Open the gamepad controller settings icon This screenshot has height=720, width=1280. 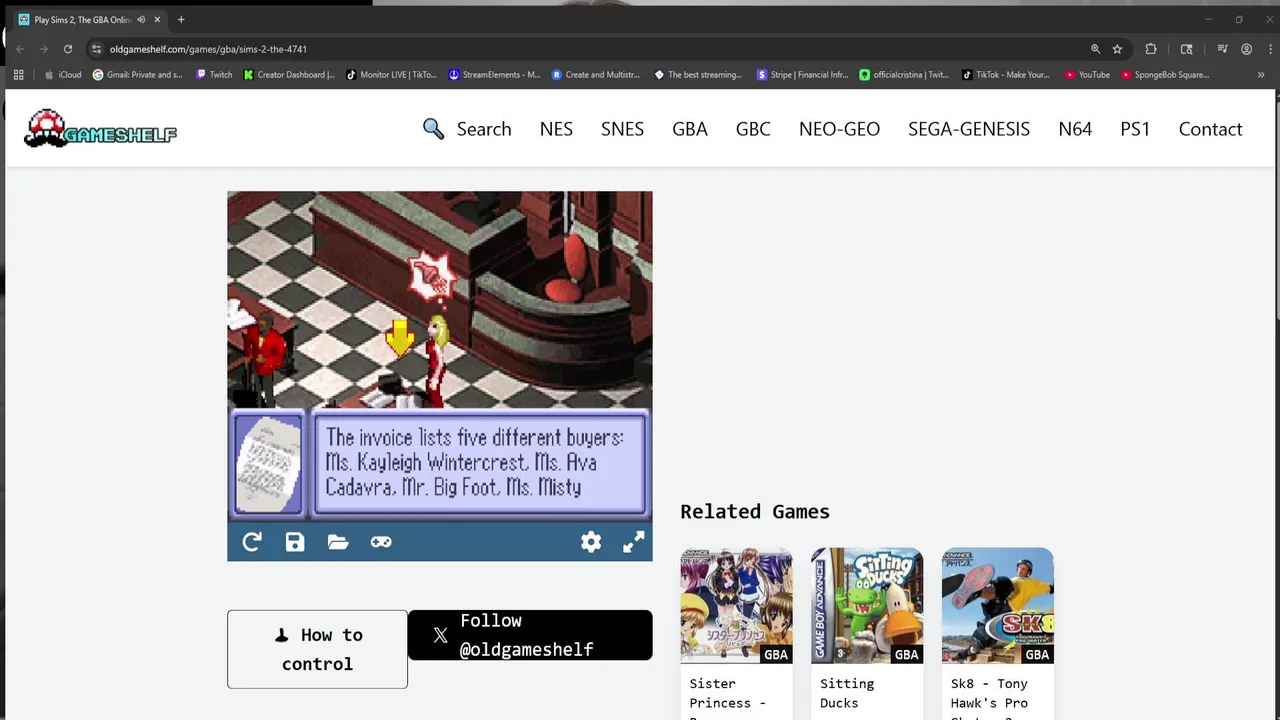[x=381, y=542]
